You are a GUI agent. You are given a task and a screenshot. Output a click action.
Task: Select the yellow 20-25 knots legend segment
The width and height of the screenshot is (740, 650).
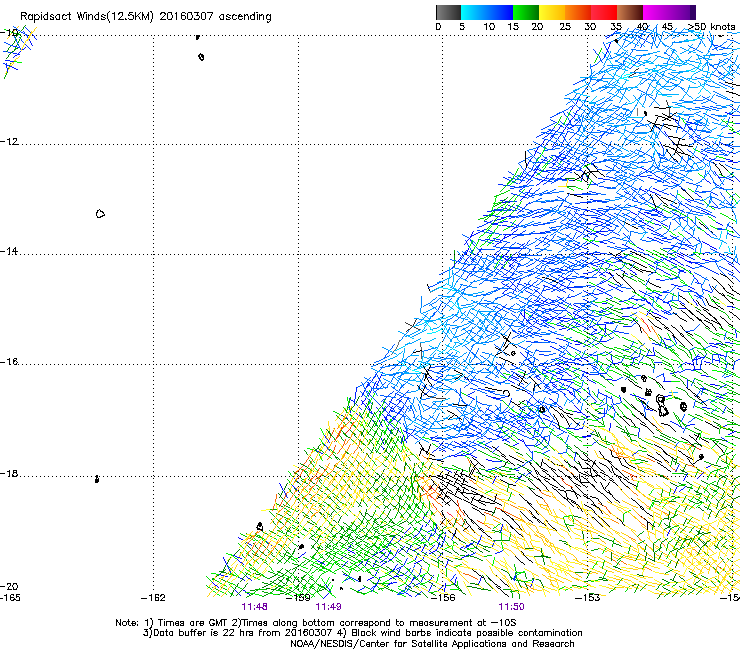click(x=552, y=12)
